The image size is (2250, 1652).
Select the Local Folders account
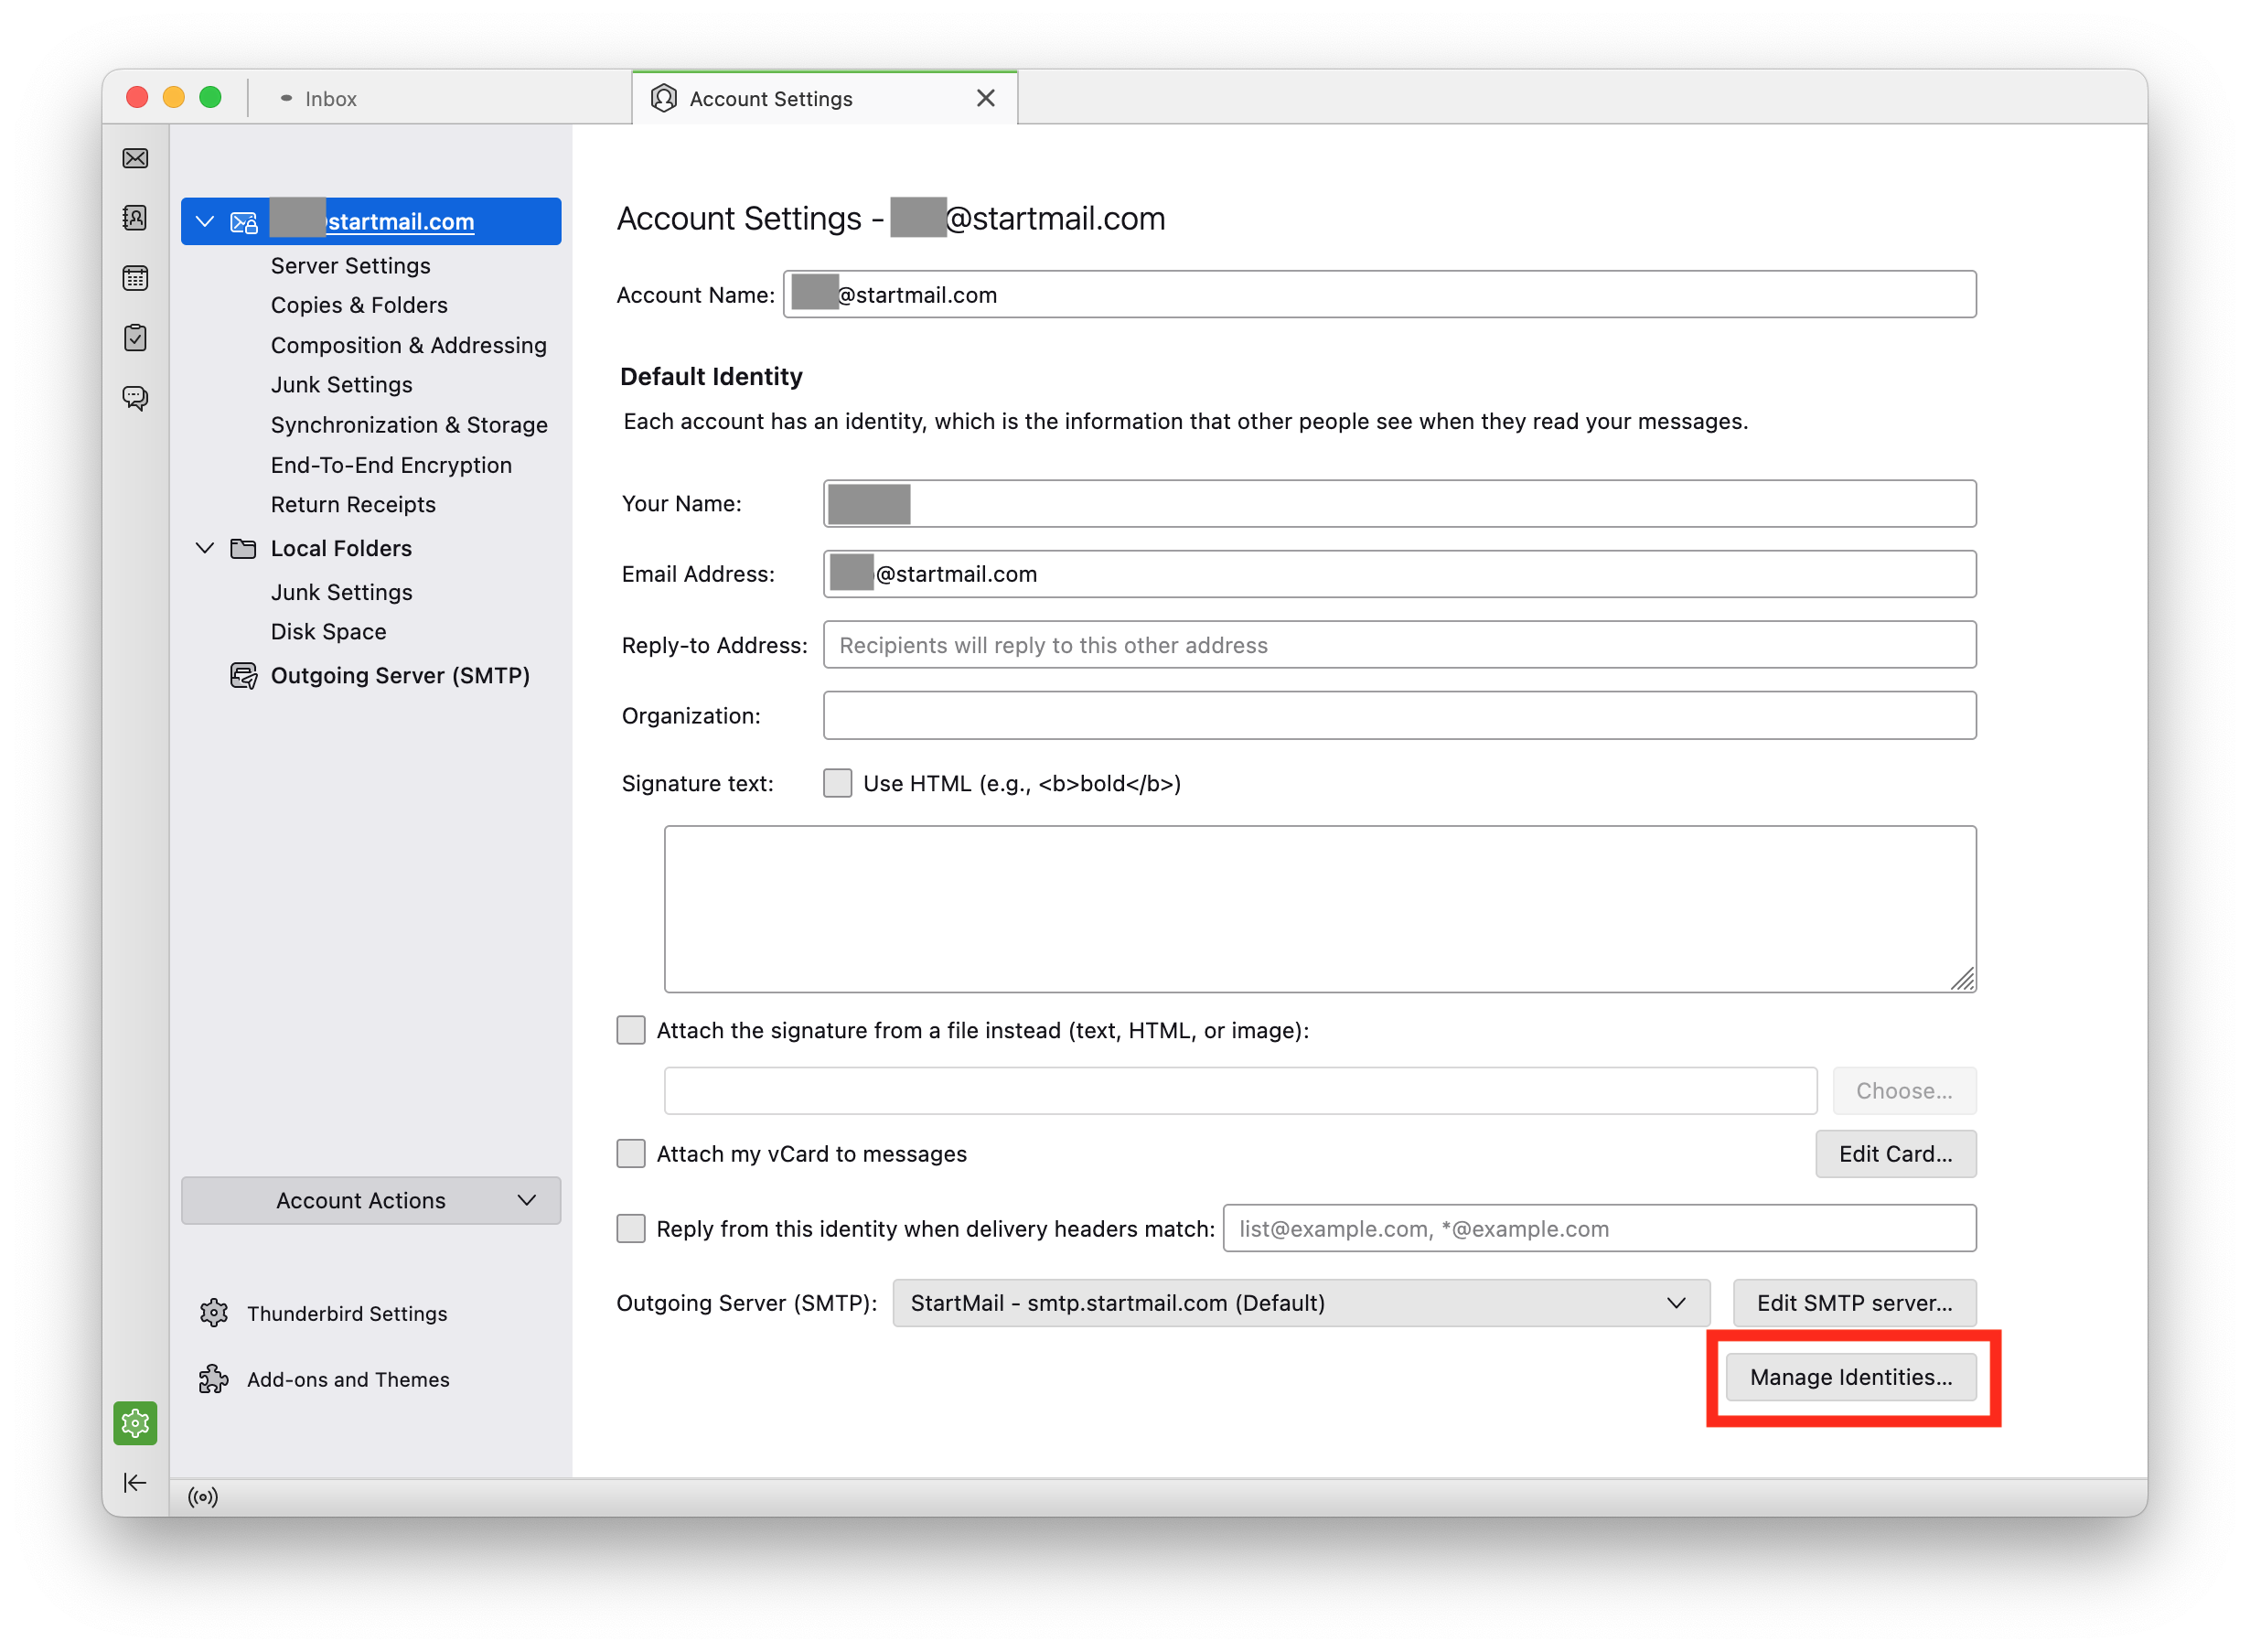click(341, 549)
